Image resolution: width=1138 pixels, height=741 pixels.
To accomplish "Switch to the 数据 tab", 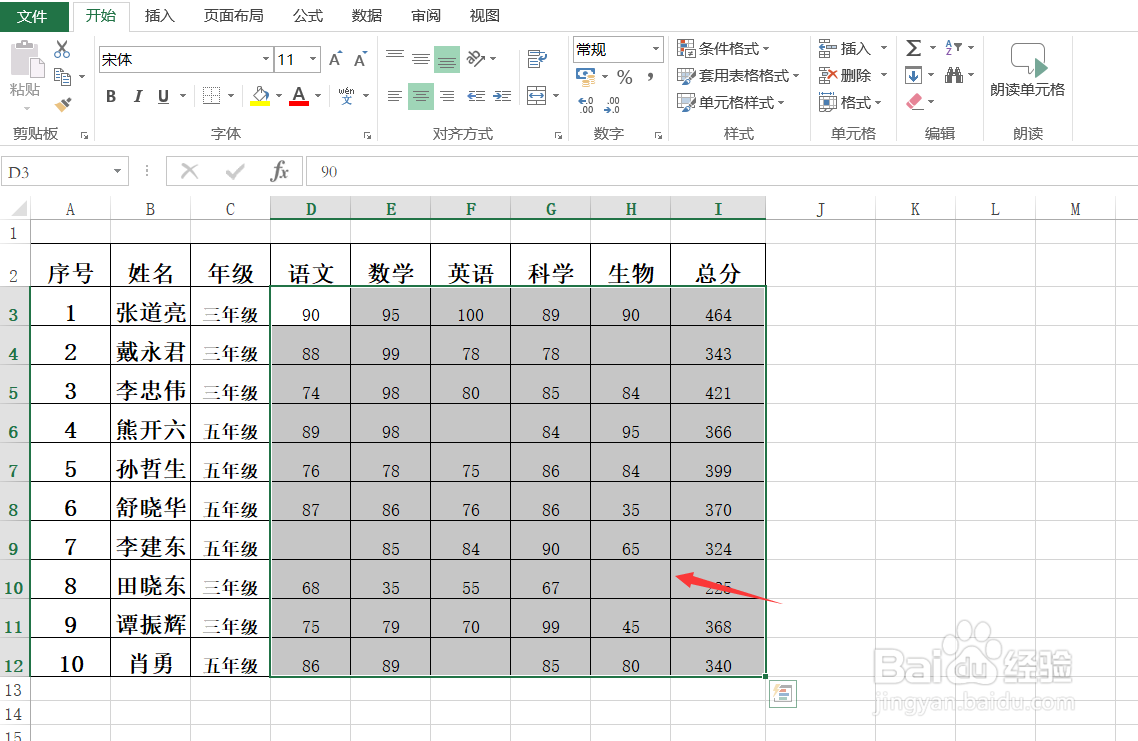I will click(x=367, y=15).
